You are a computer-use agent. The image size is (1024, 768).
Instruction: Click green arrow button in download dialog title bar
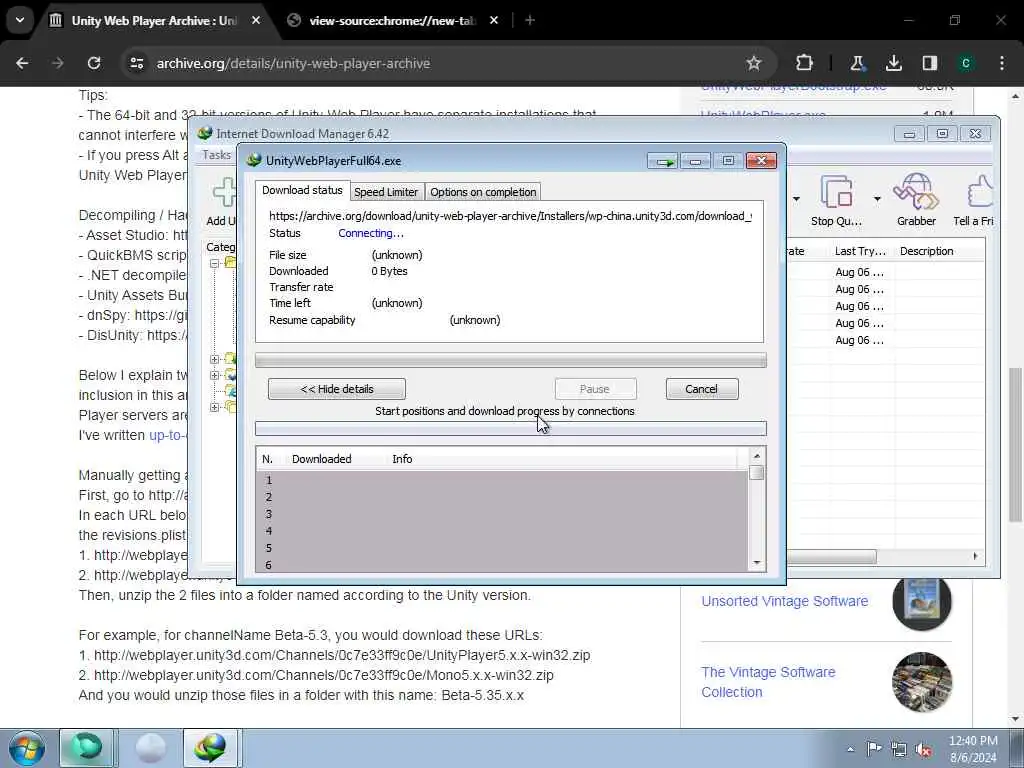point(664,161)
